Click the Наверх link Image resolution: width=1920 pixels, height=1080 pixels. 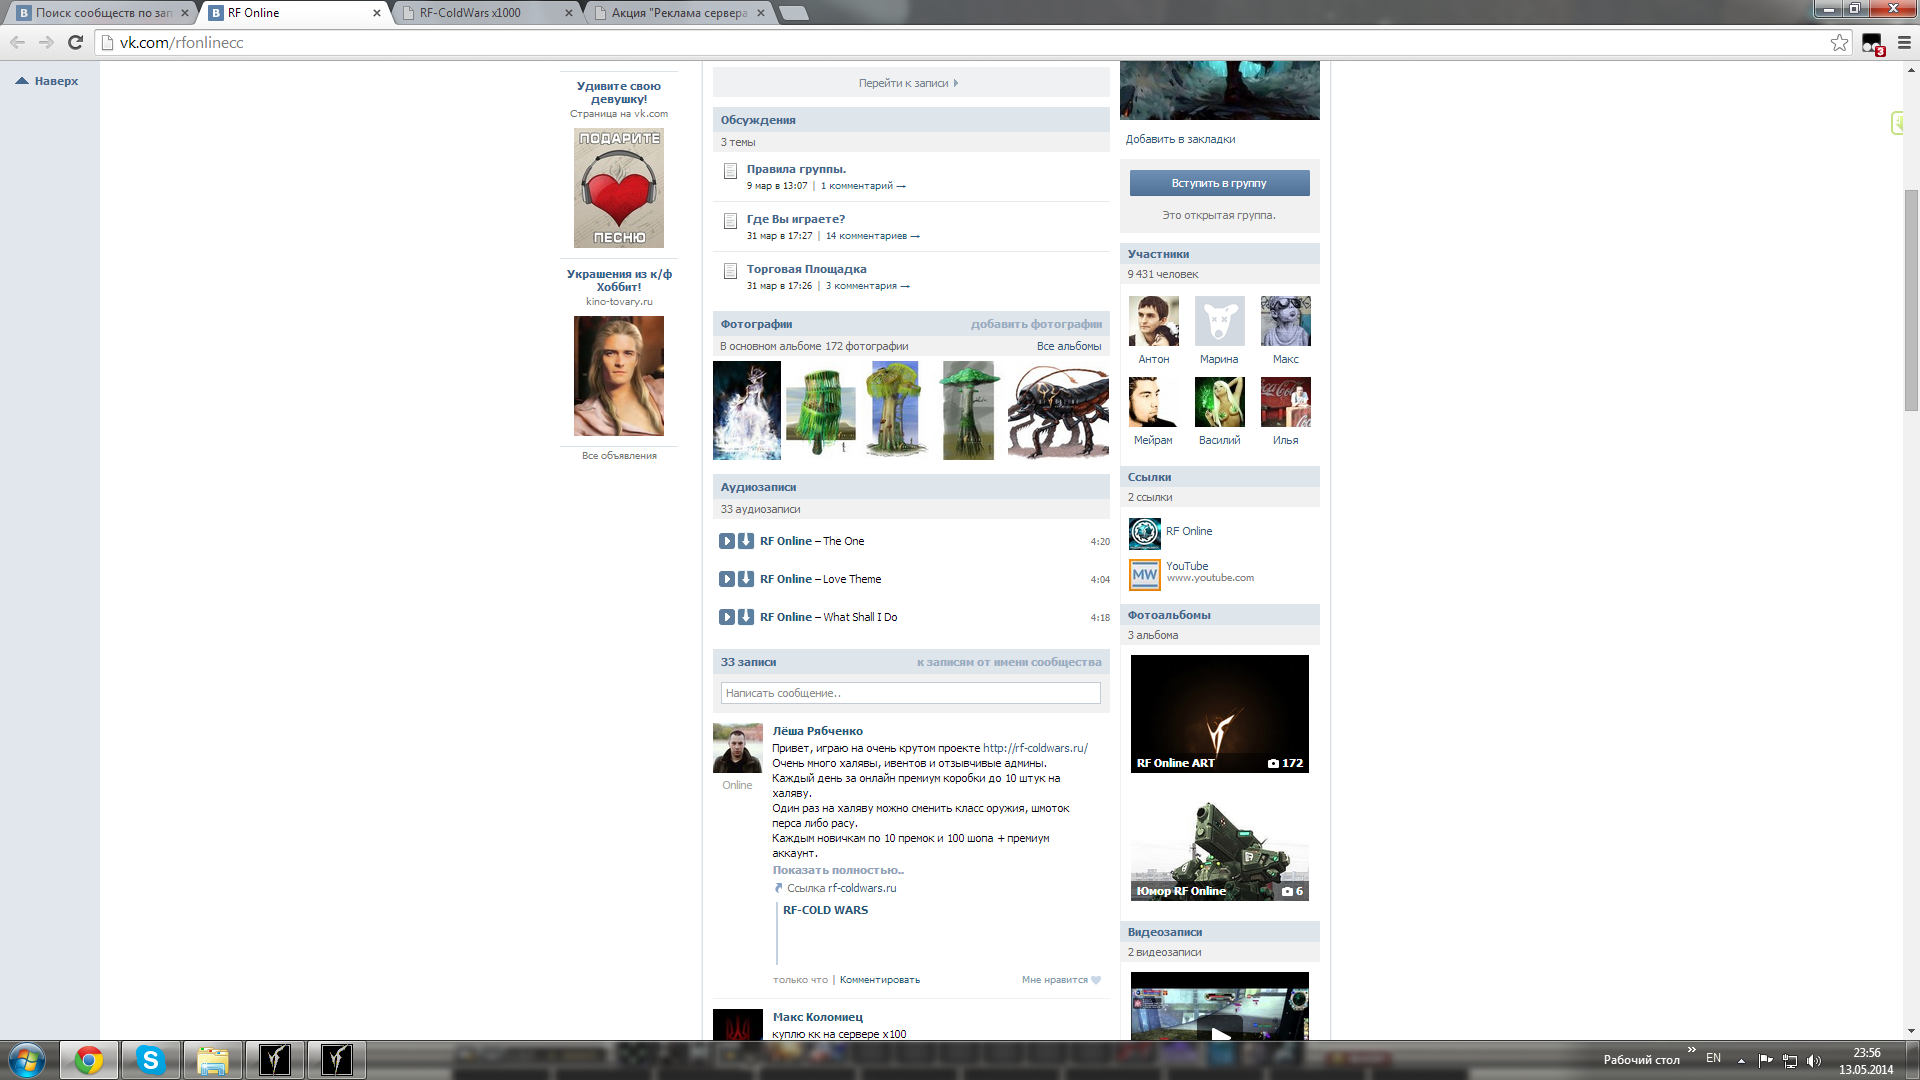[47, 81]
